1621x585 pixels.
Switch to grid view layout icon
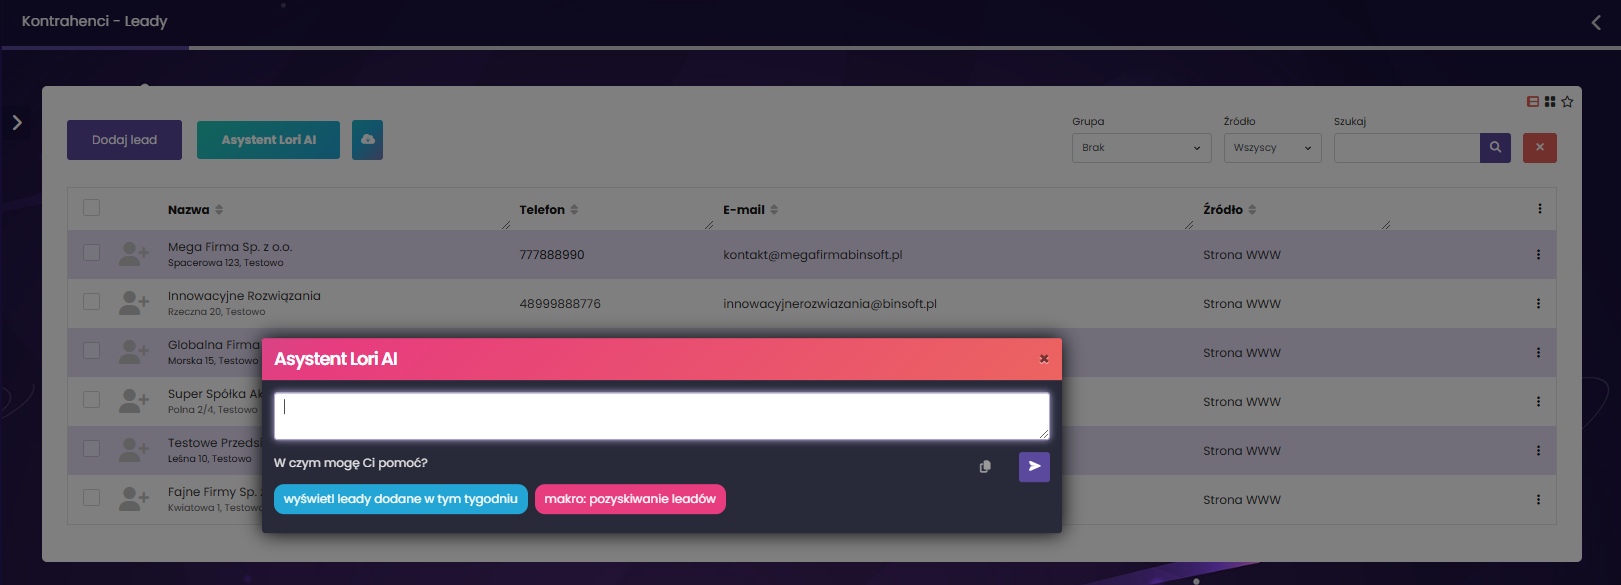tap(1550, 102)
